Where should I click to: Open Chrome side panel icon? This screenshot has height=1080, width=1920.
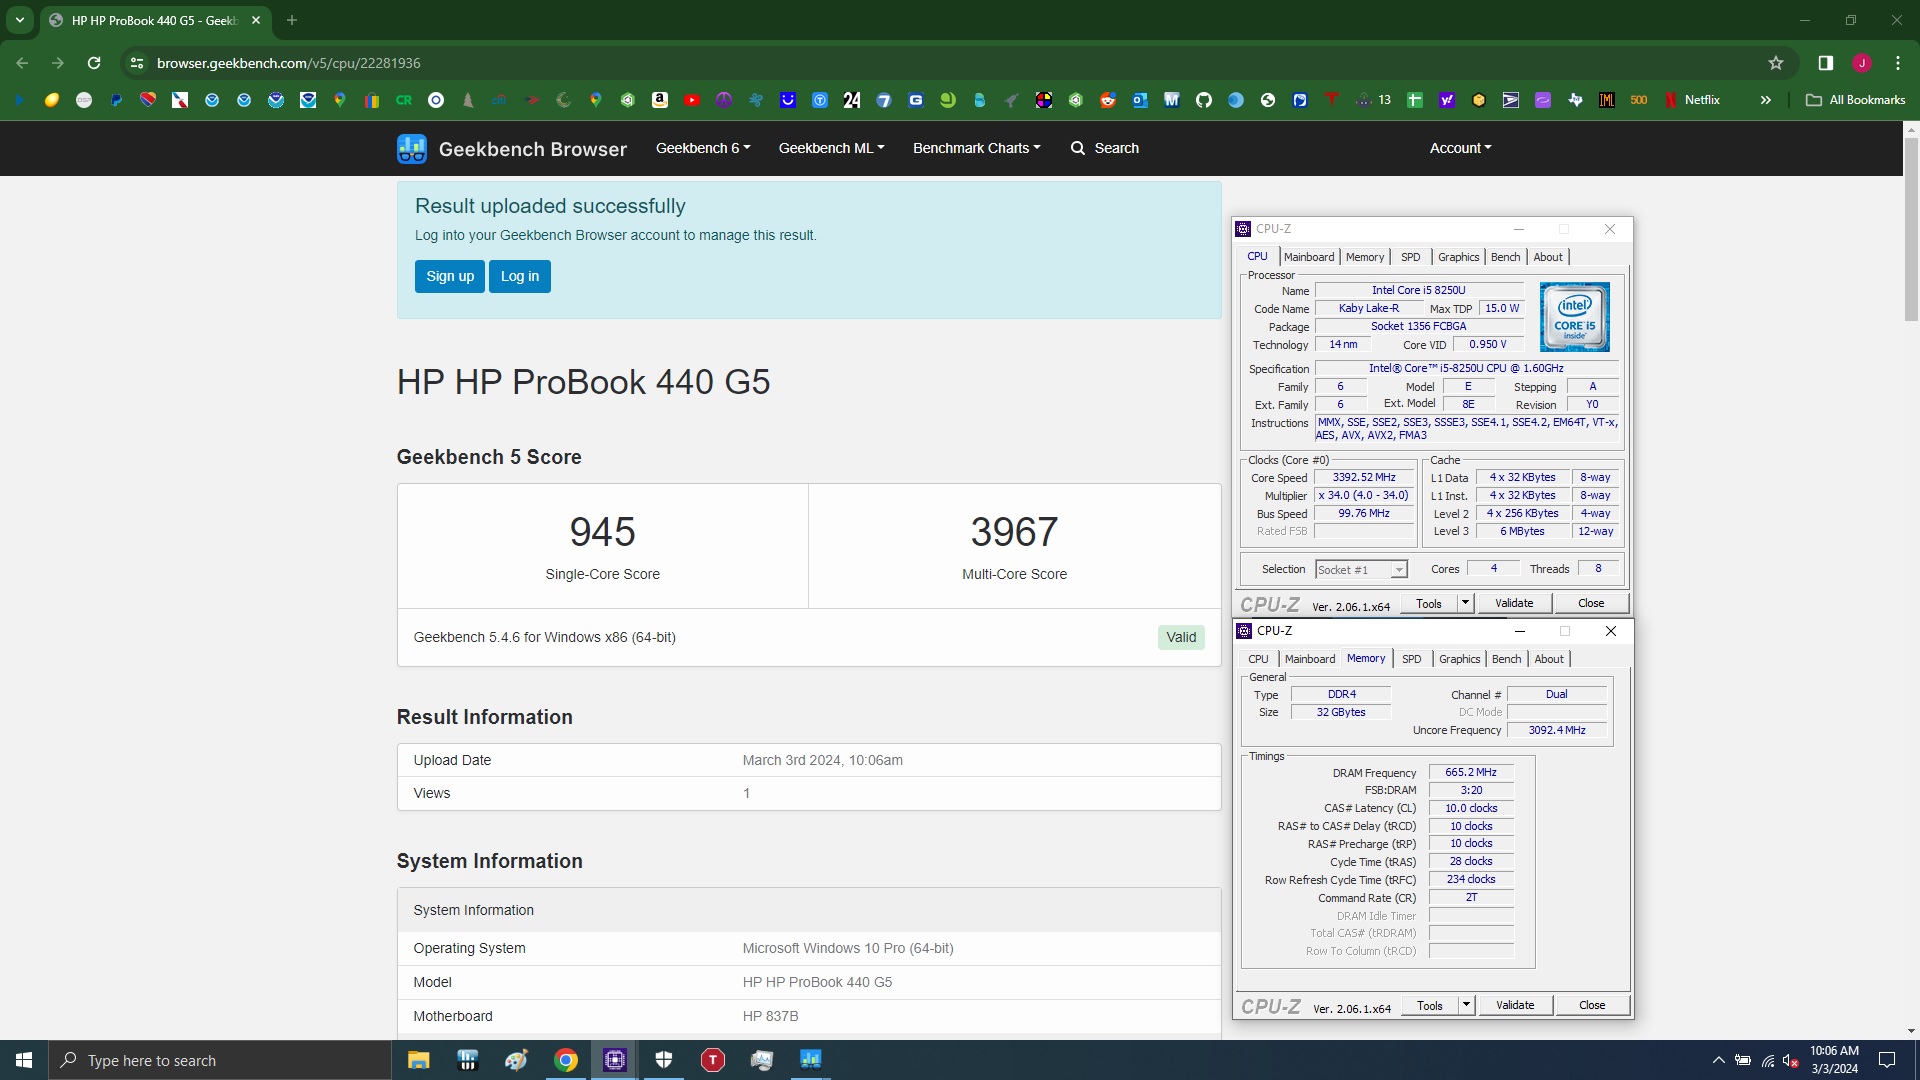pos(1826,63)
